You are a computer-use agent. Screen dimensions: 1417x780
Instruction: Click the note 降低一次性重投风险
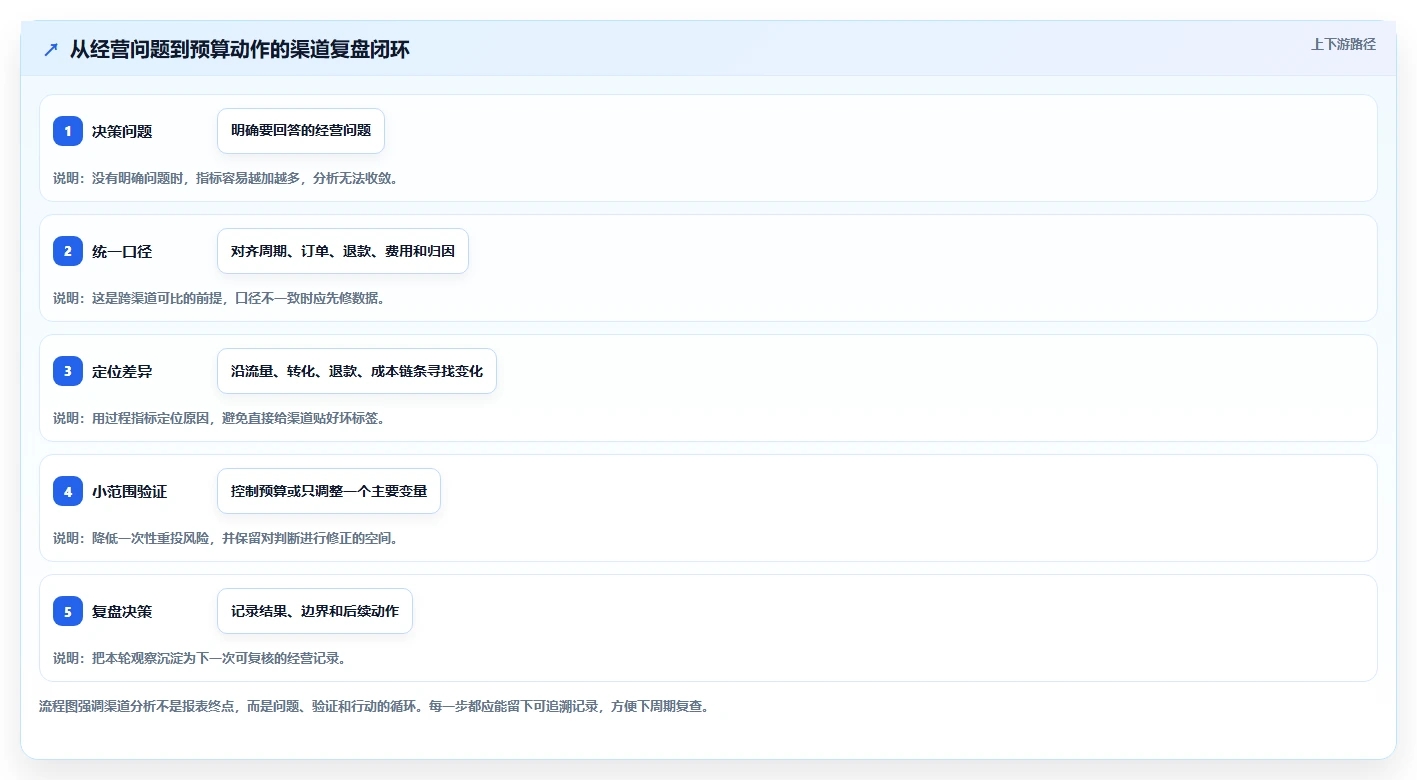(x=225, y=538)
